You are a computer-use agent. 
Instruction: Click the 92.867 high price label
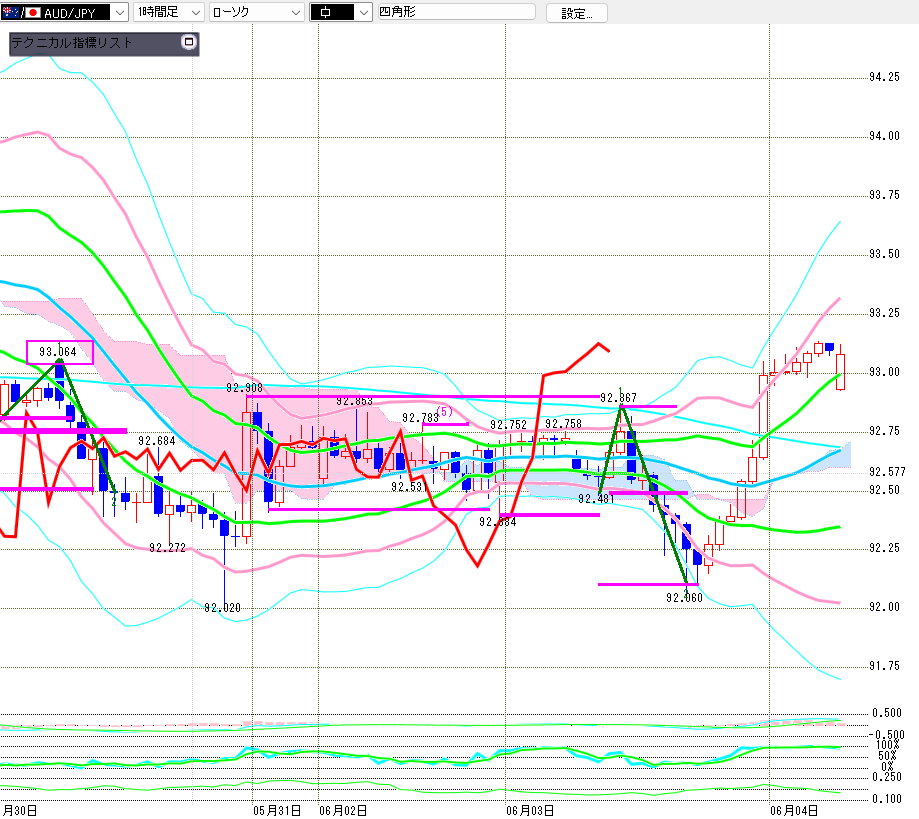[618, 397]
